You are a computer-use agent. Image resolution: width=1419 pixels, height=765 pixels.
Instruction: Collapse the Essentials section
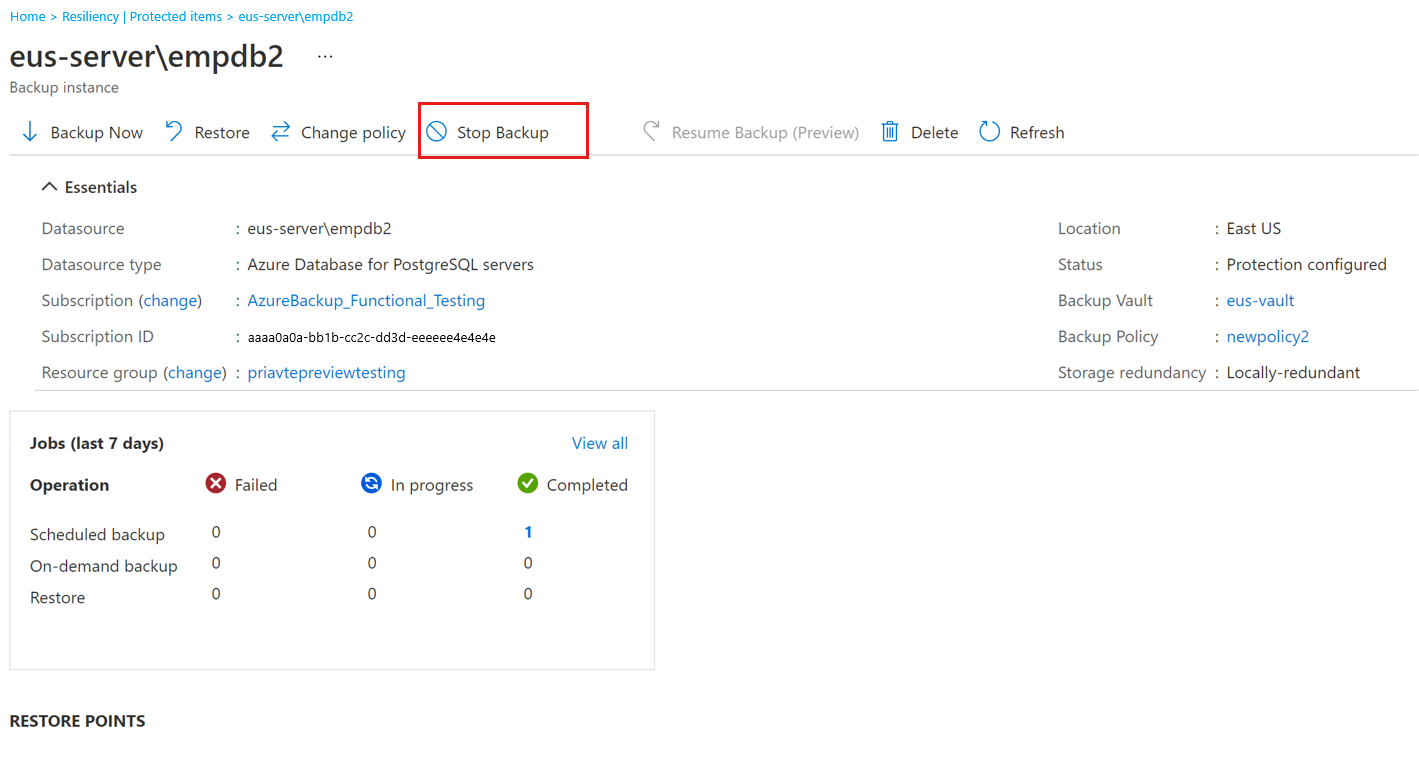pos(49,187)
